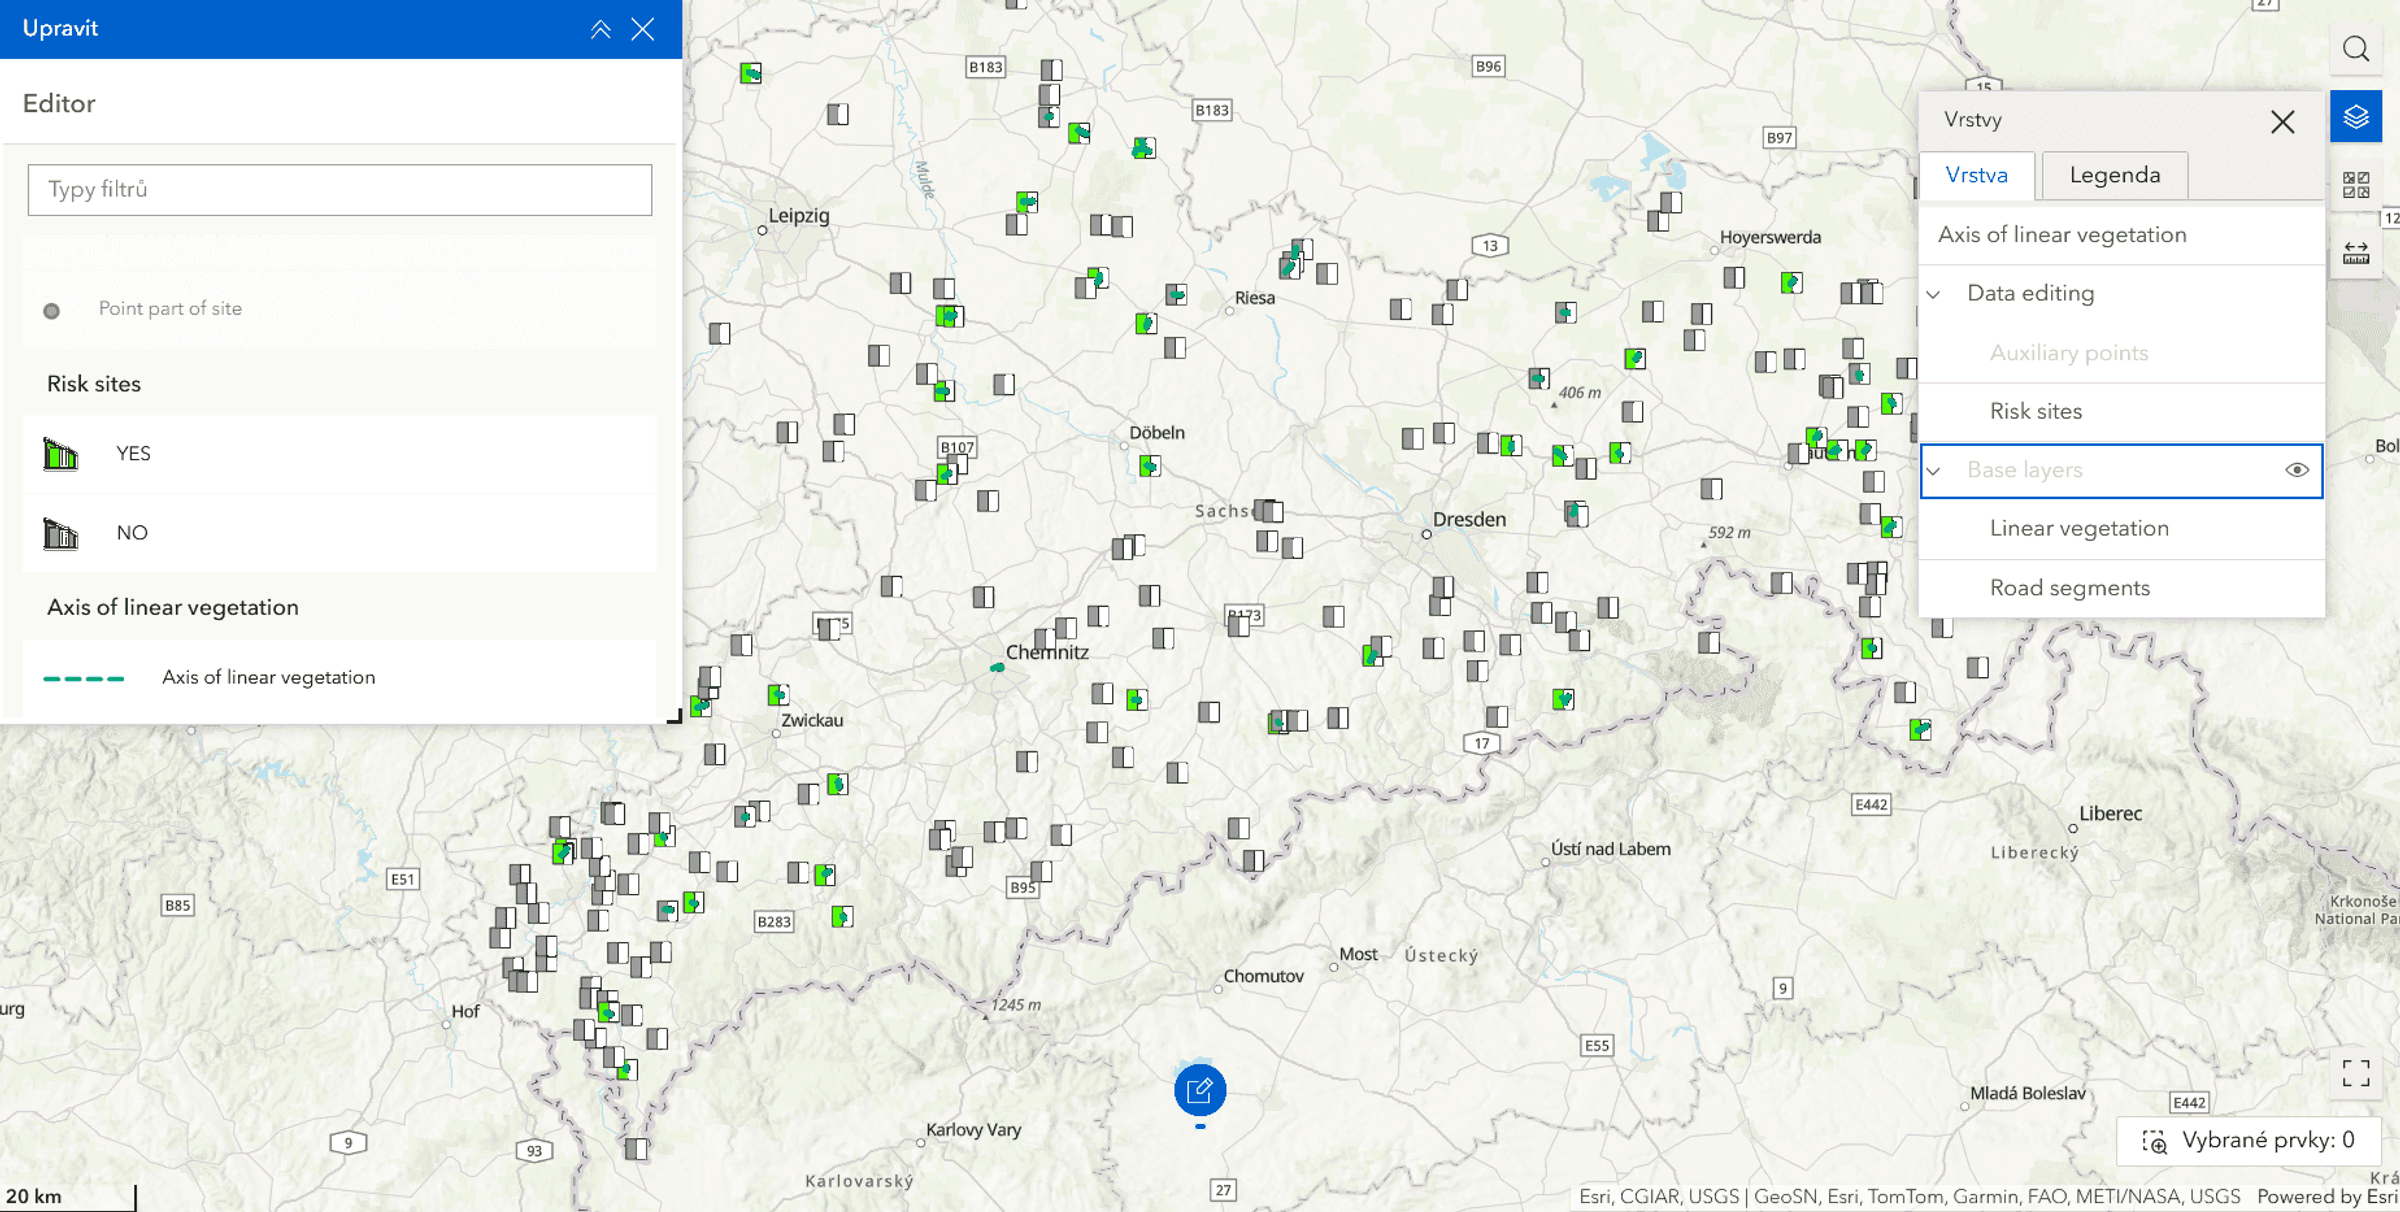Close the Upravit editor panel
This screenshot has height=1212, width=2400.
[x=643, y=29]
